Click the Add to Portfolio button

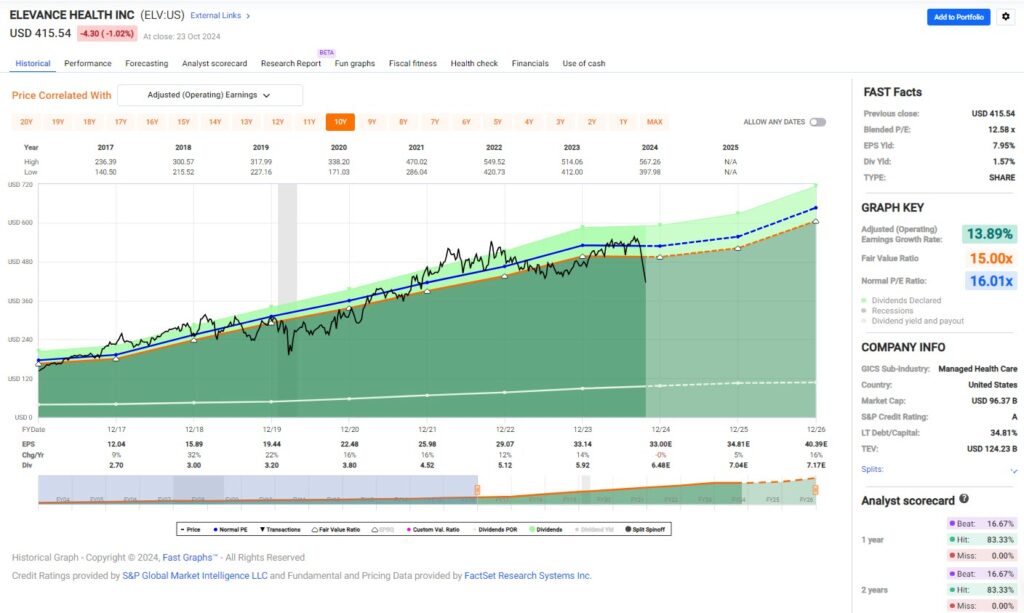click(x=957, y=16)
